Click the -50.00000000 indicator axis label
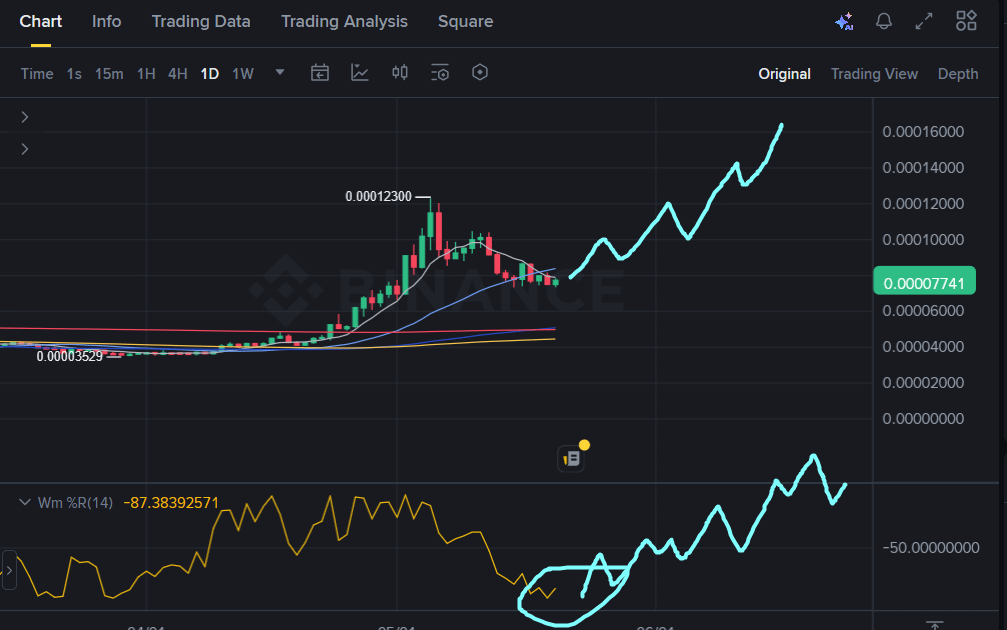Image resolution: width=1007 pixels, height=630 pixels. [931, 548]
